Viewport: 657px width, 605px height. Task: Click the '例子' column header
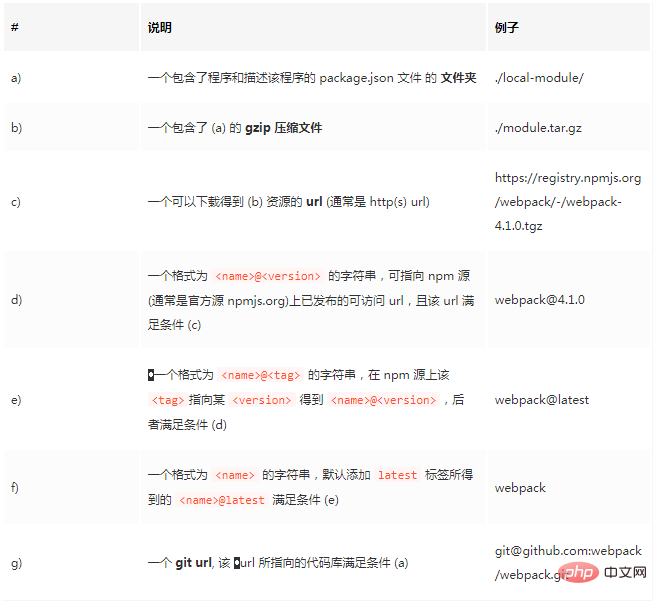(x=507, y=28)
